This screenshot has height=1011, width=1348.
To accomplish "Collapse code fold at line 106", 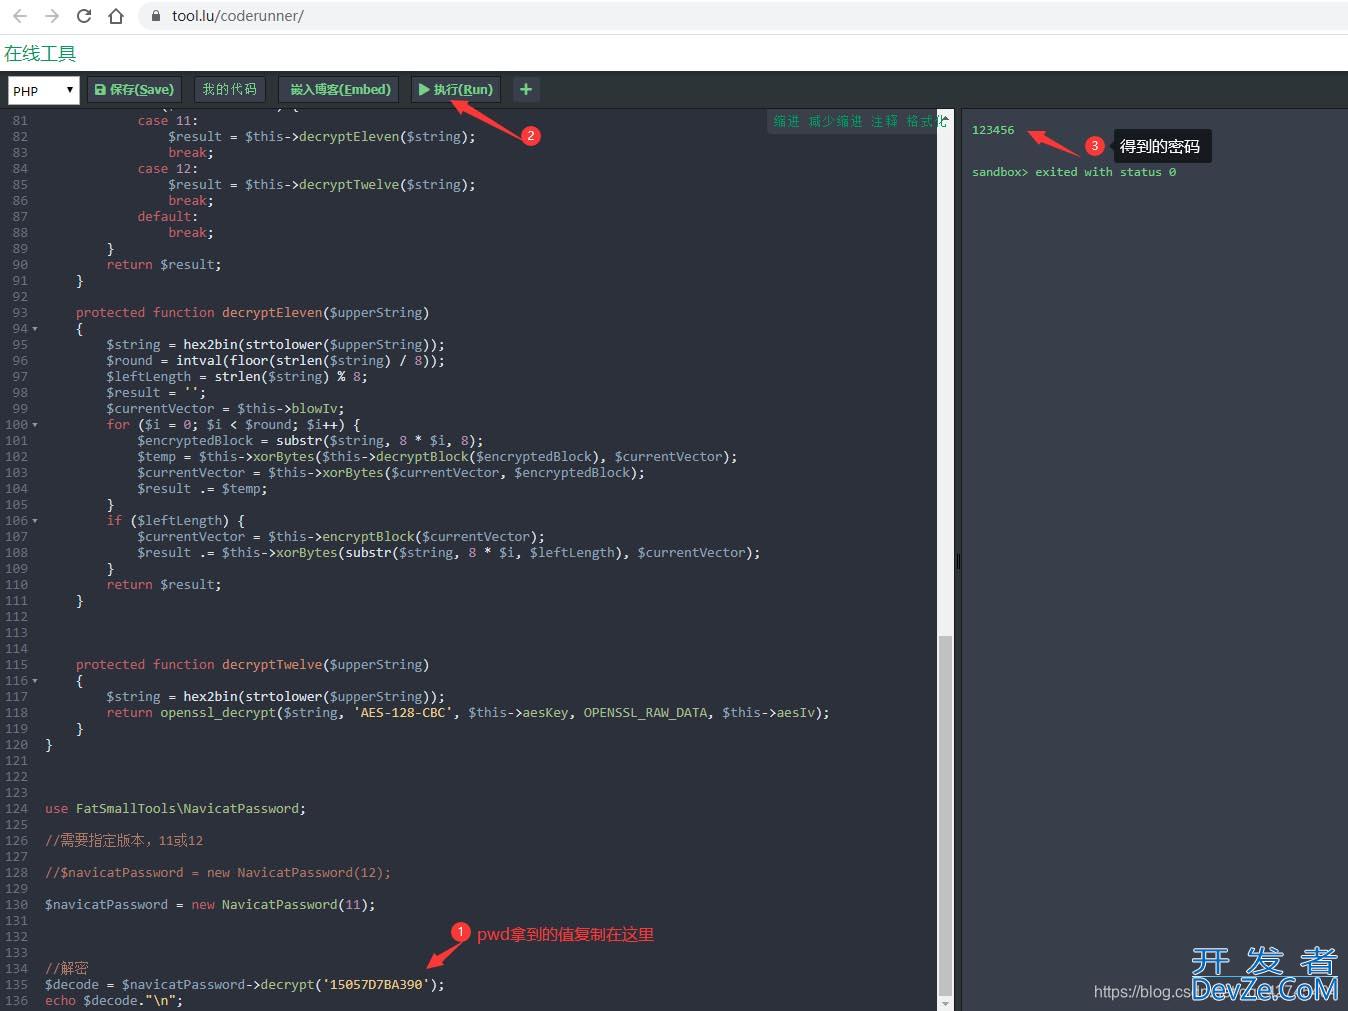I will click(35, 521).
